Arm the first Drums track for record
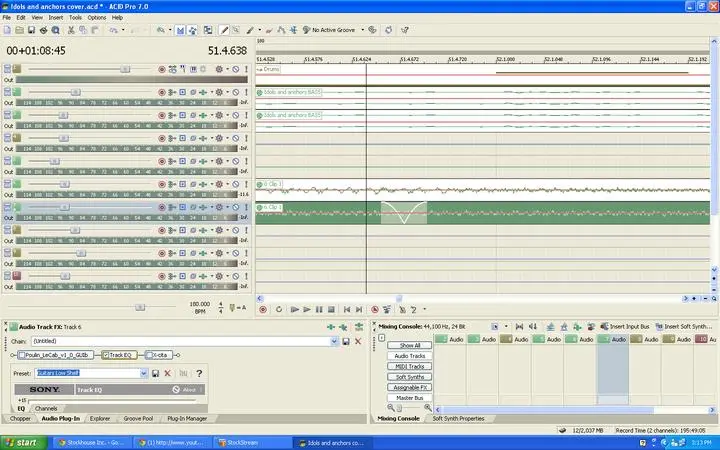 [x=162, y=69]
